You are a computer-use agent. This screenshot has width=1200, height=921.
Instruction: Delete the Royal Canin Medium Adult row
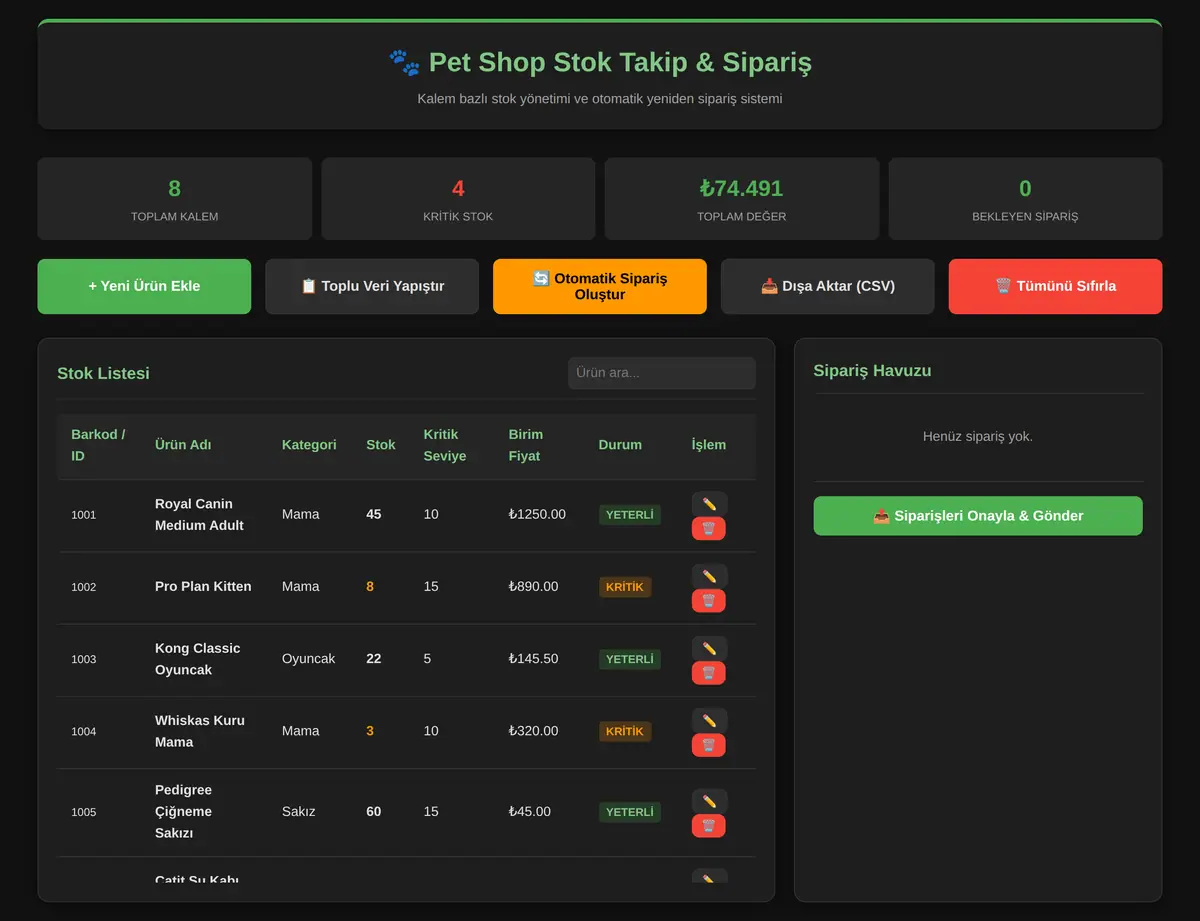(x=709, y=529)
